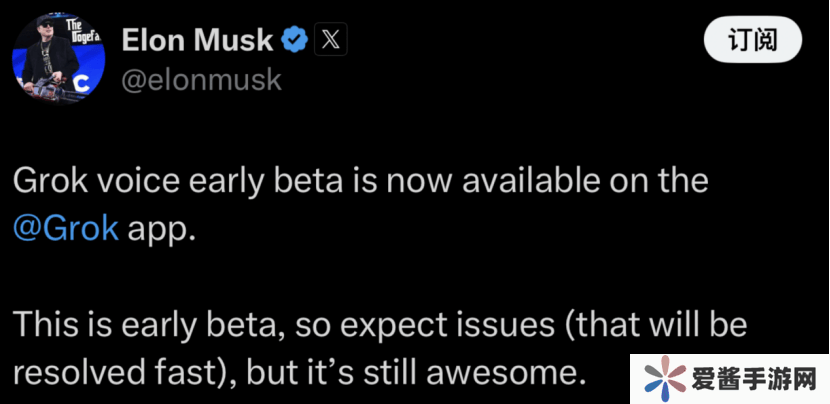Screen dimensions: 830x404
Task: Click the word "app." after @Grok
Action: (159, 226)
